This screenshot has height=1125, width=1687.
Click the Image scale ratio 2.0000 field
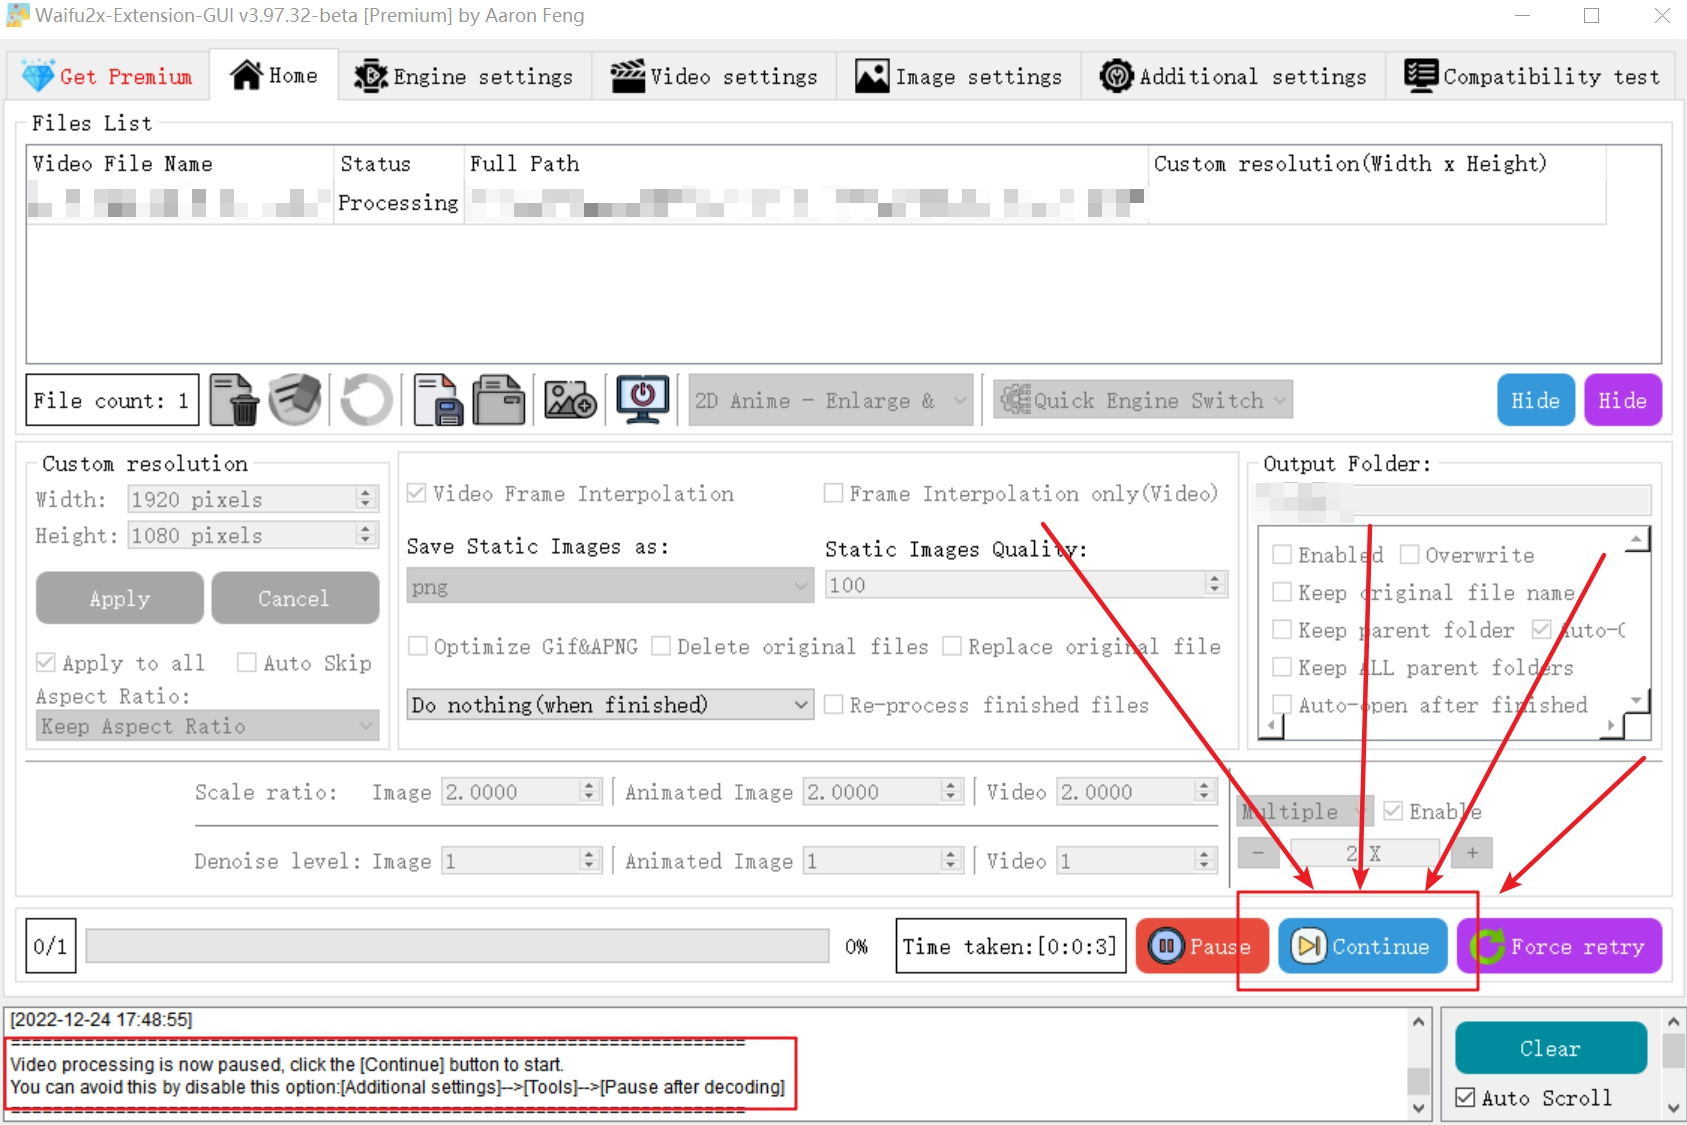click(521, 792)
